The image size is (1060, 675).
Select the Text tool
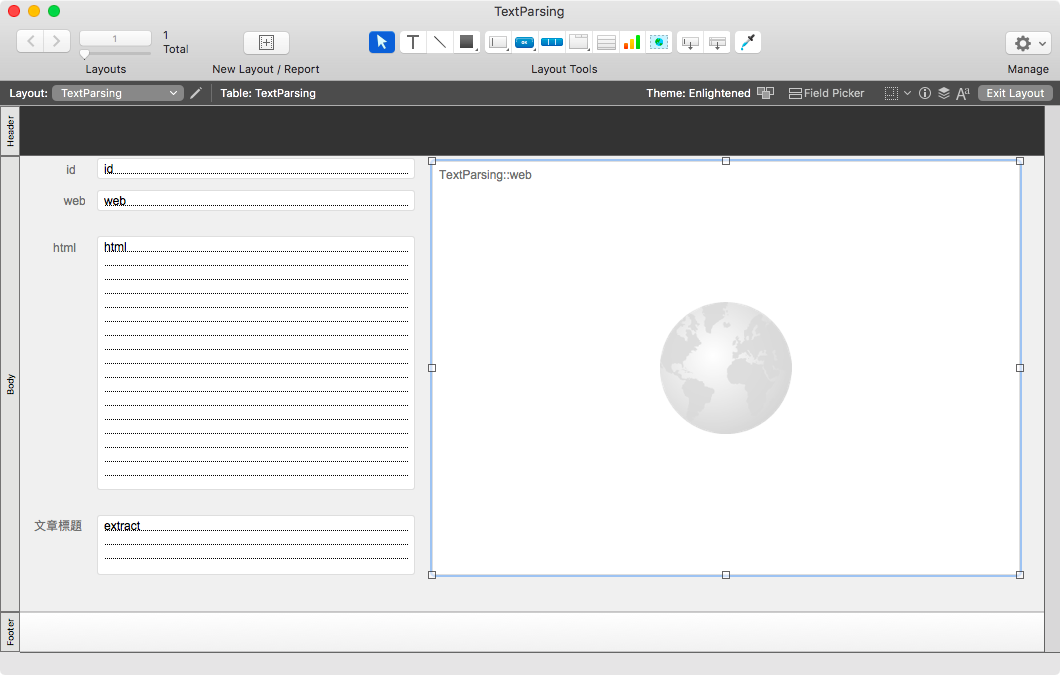412,42
